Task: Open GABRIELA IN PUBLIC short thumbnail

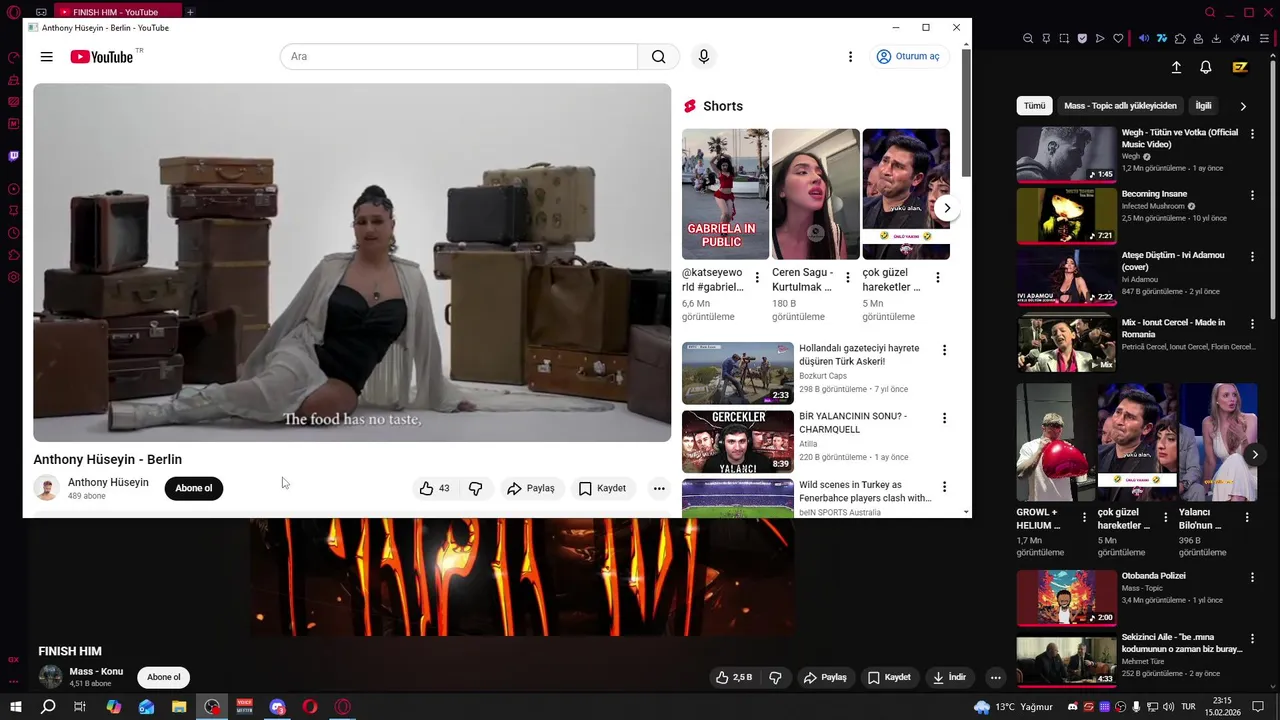Action: 725,194
